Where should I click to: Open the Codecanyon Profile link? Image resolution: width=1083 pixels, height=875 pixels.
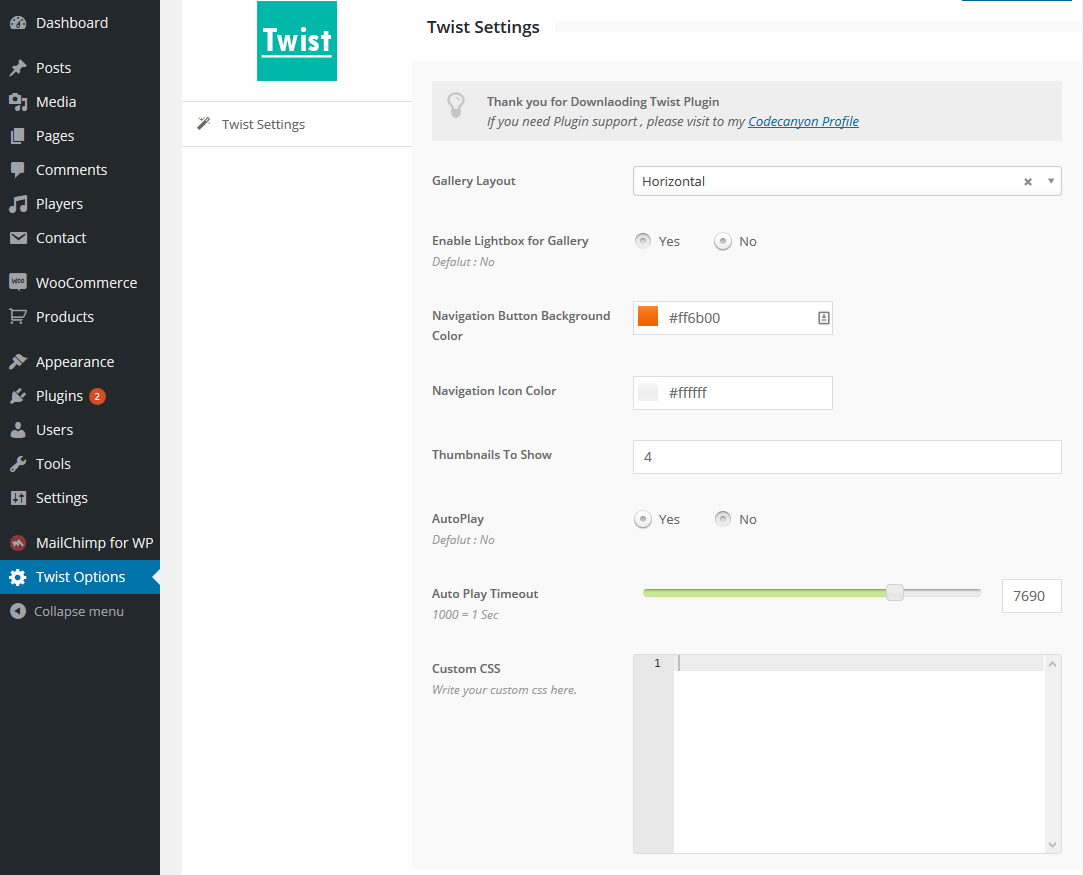[803, 122]
